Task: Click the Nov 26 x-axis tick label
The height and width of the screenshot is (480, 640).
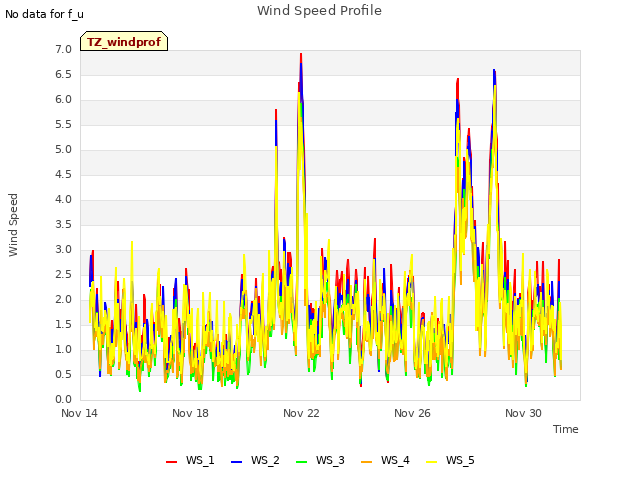Action: pos(412,413)
